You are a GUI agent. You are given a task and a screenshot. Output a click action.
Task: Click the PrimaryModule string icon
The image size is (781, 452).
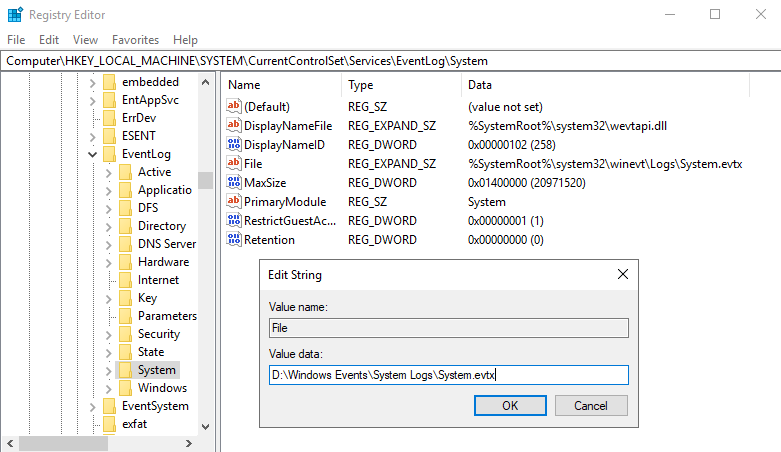[234, 201]
